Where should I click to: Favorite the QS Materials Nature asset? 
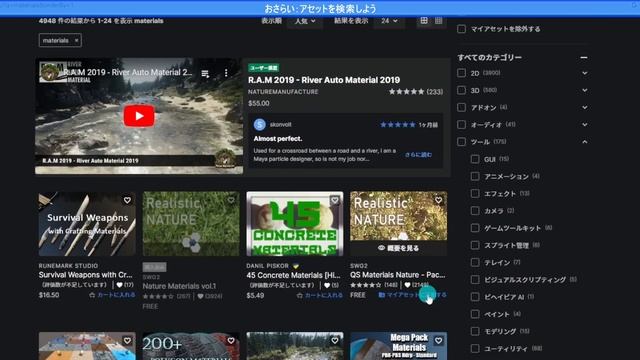pyautogui.click(x=438, y=200)
